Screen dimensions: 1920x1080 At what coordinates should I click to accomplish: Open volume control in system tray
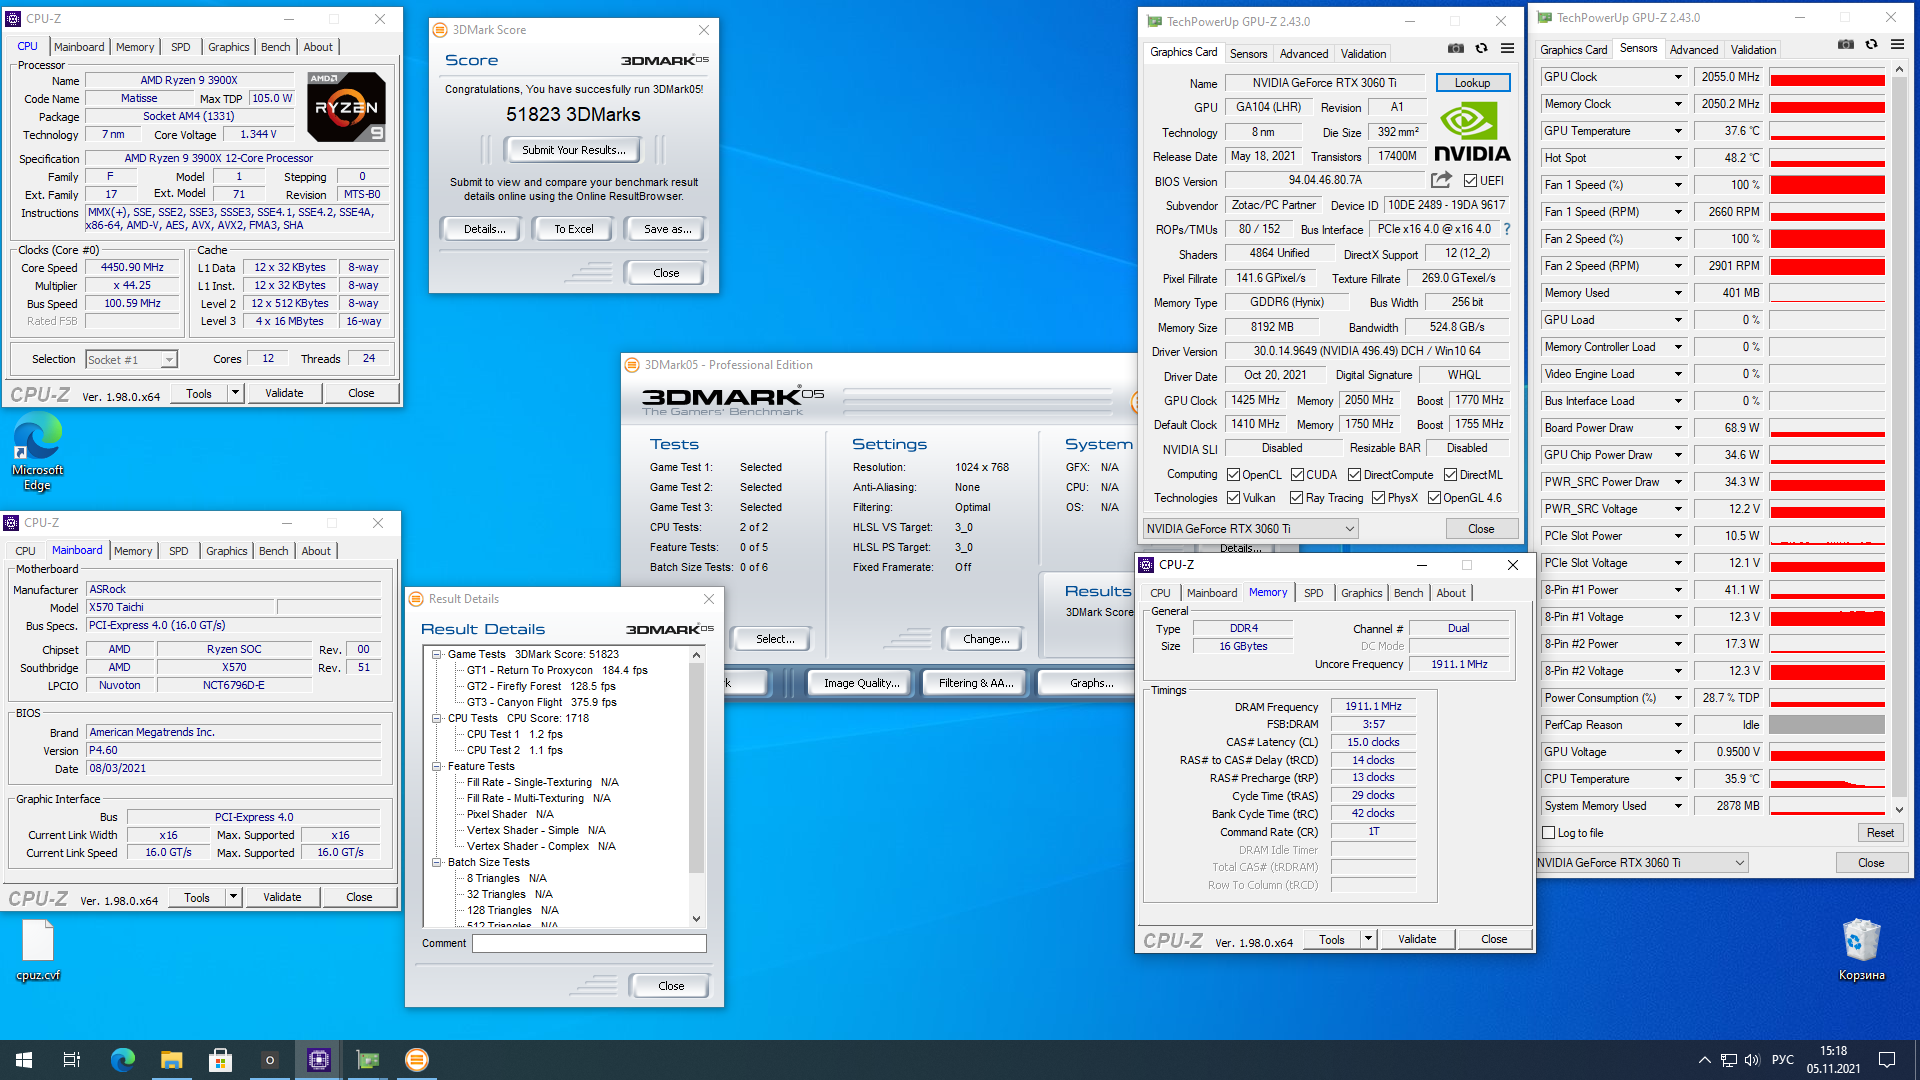click(1752, 1060)
